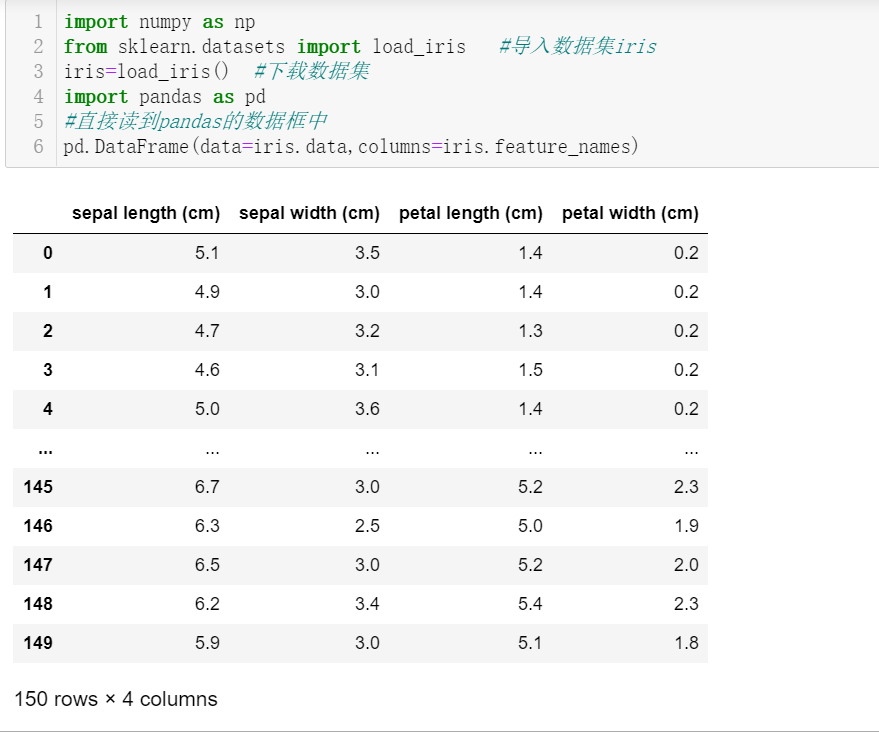The width and height of the screenshot is (879, 732).
Task: Click sepal width value 3.4 in row 148
Action: click(x=367, y=604)
